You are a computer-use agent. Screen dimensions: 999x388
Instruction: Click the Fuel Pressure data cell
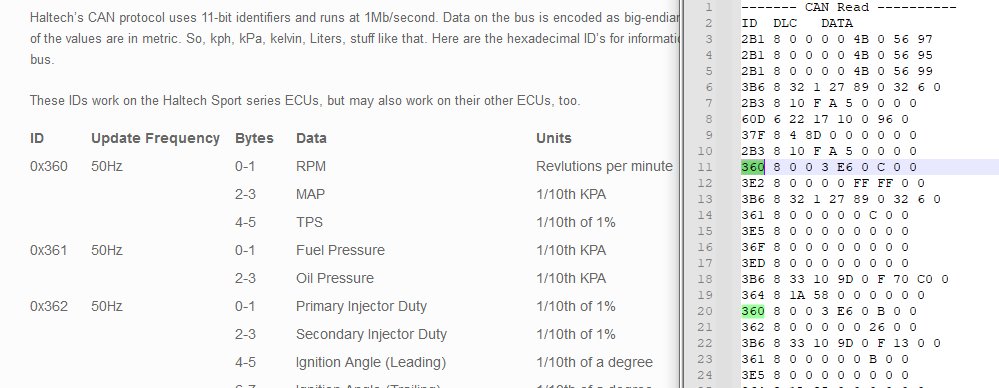(340, 250)
